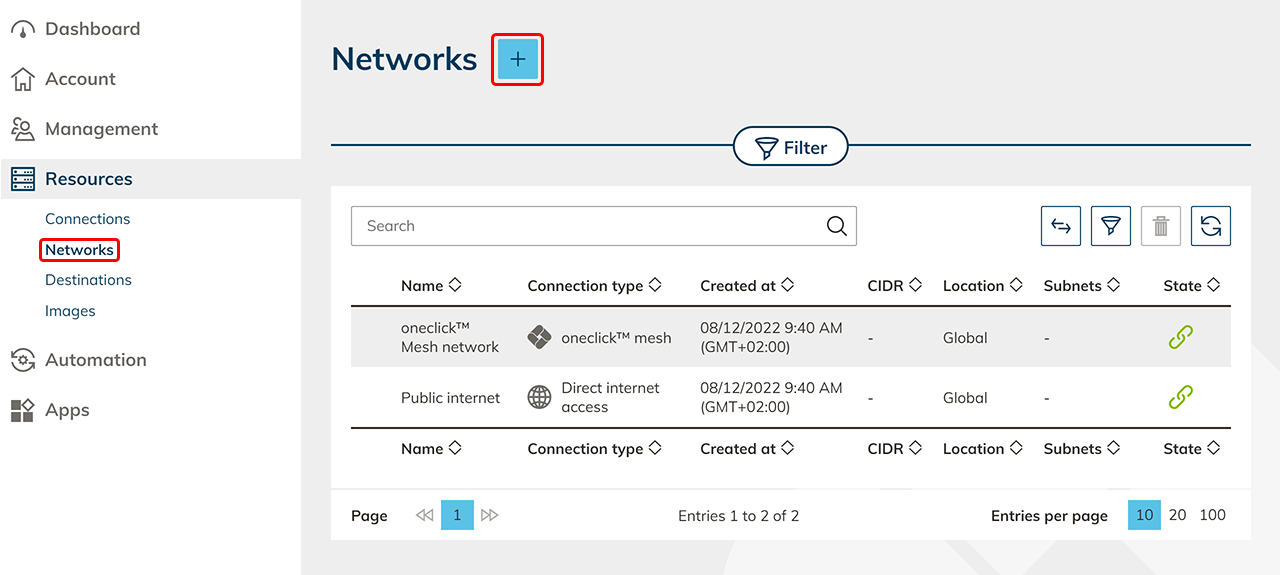This screenshot has height=575, width=1280.
Task: Sort by Connection type column header
Action: 594,286
